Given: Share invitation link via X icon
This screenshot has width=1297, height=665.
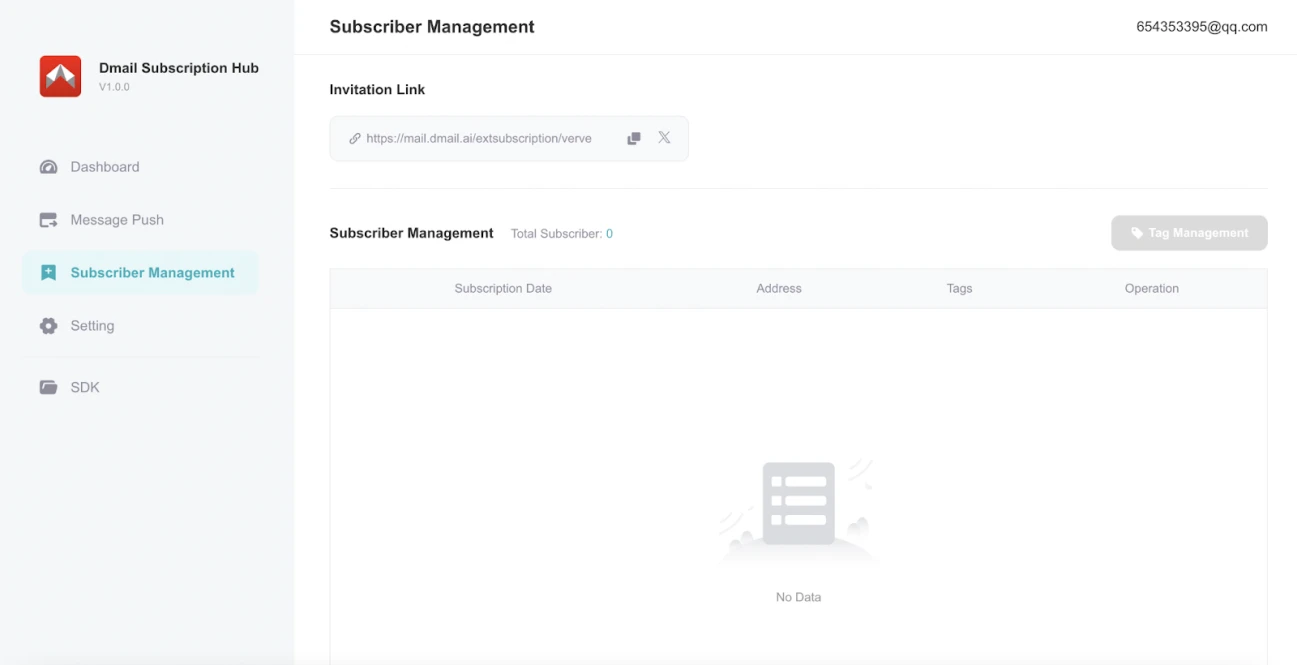Looking at the screenshot, I should click(664, 138).
